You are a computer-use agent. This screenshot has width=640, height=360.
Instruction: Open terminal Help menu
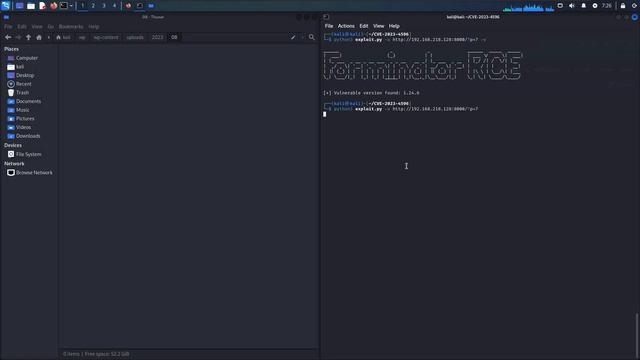tap(394, 26)
